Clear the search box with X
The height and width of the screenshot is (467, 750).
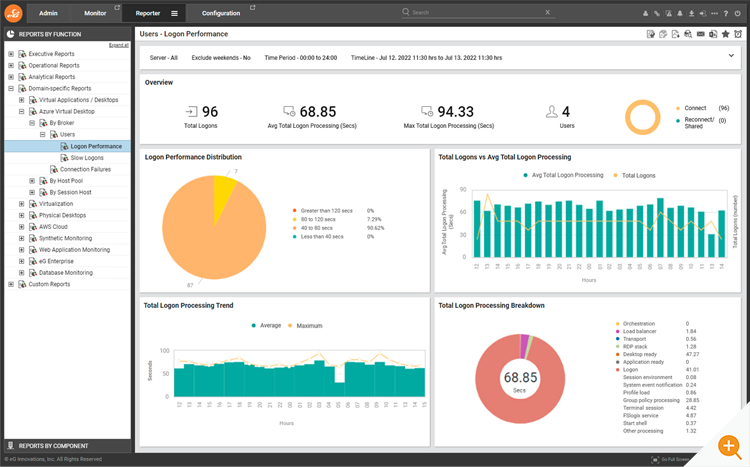[548, 12]
